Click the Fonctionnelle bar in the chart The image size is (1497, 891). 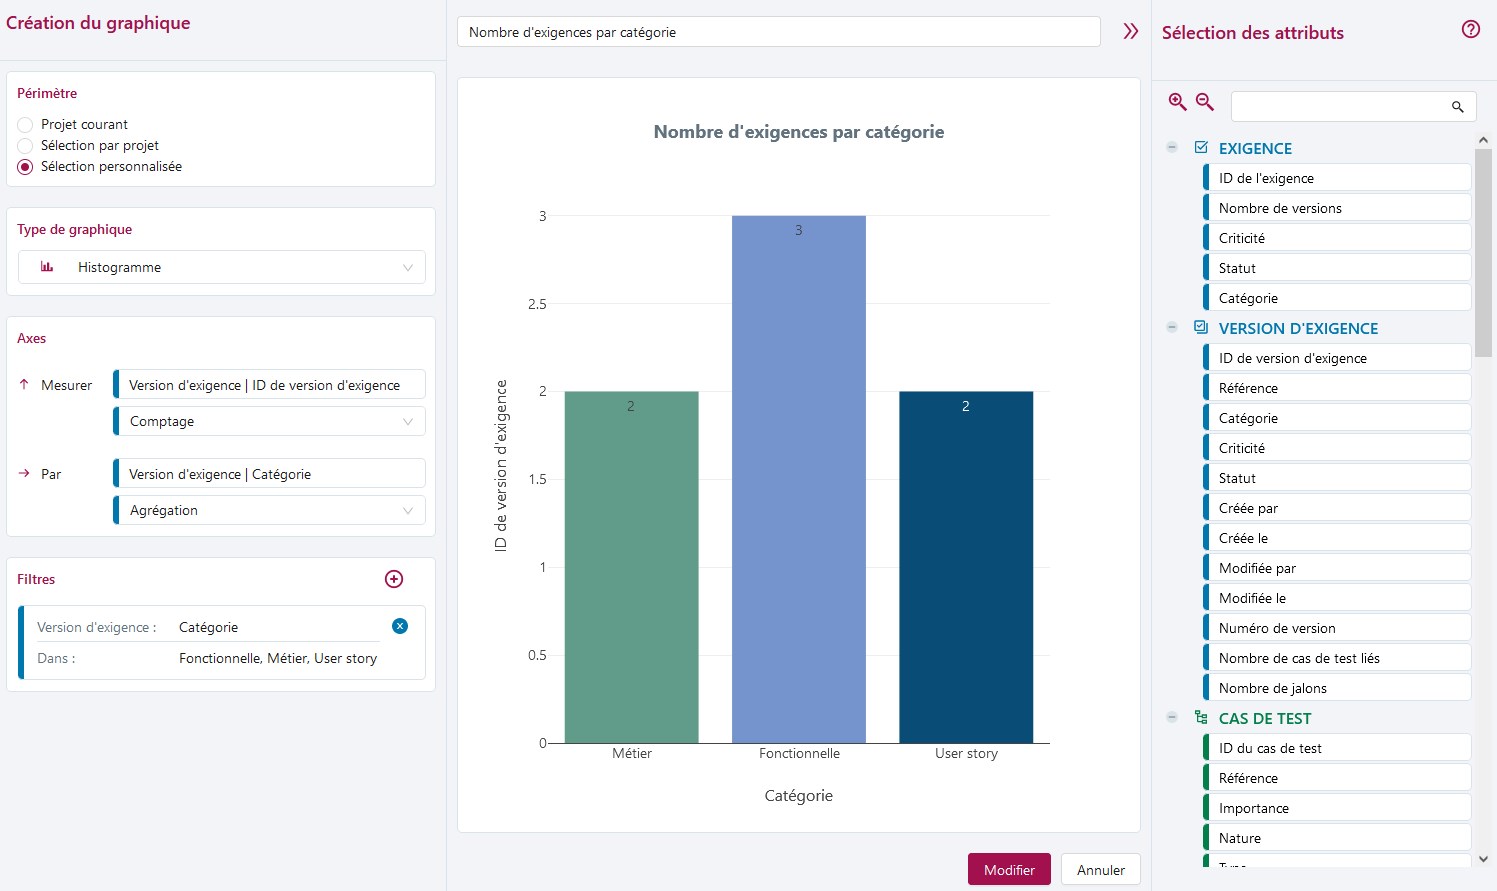coord(798,480)
